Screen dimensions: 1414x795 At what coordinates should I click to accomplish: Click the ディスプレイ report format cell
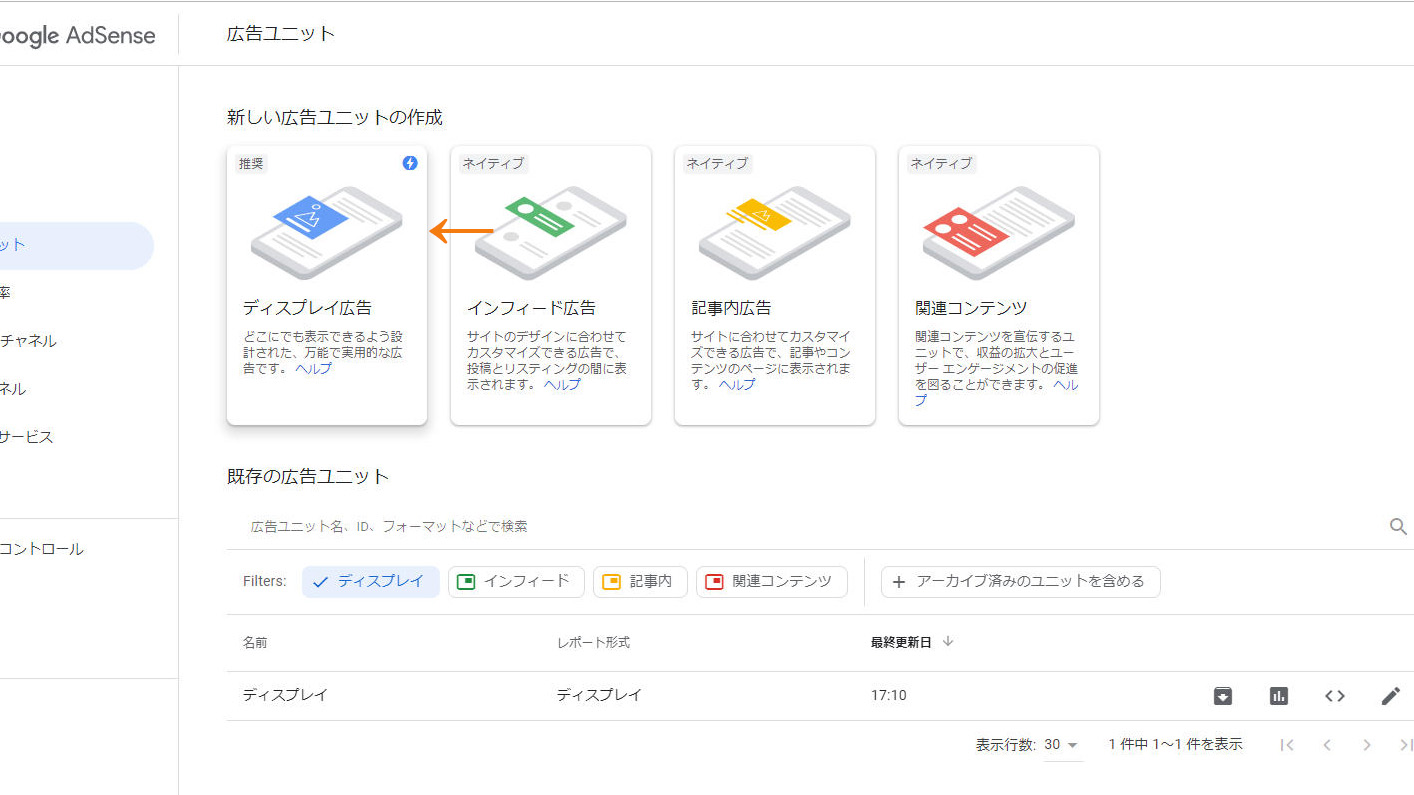pos(599,695)
